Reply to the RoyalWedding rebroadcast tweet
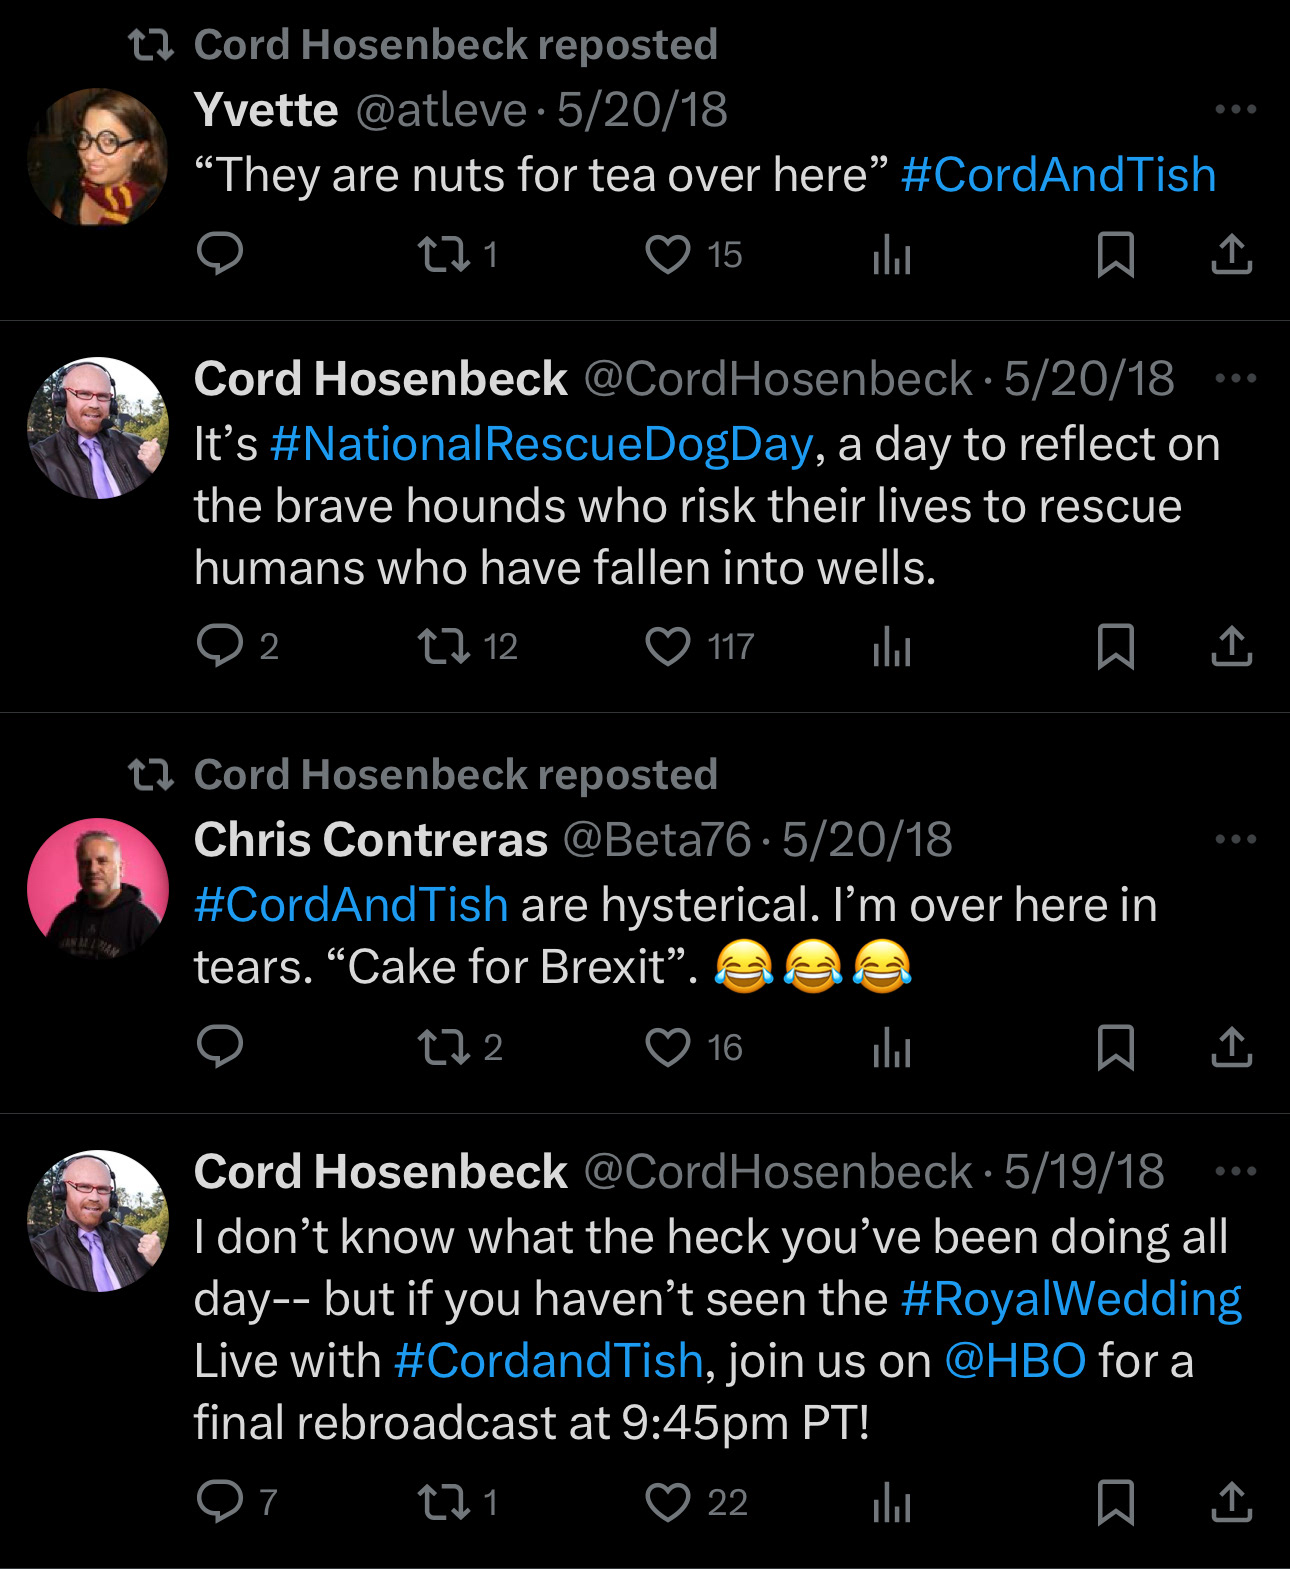1290x1569 pixels. [220, 1502]
